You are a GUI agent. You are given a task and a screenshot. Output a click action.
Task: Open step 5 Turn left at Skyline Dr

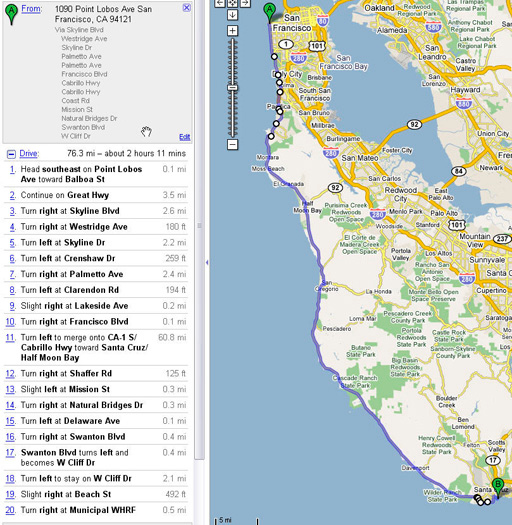tap(96, 242)
